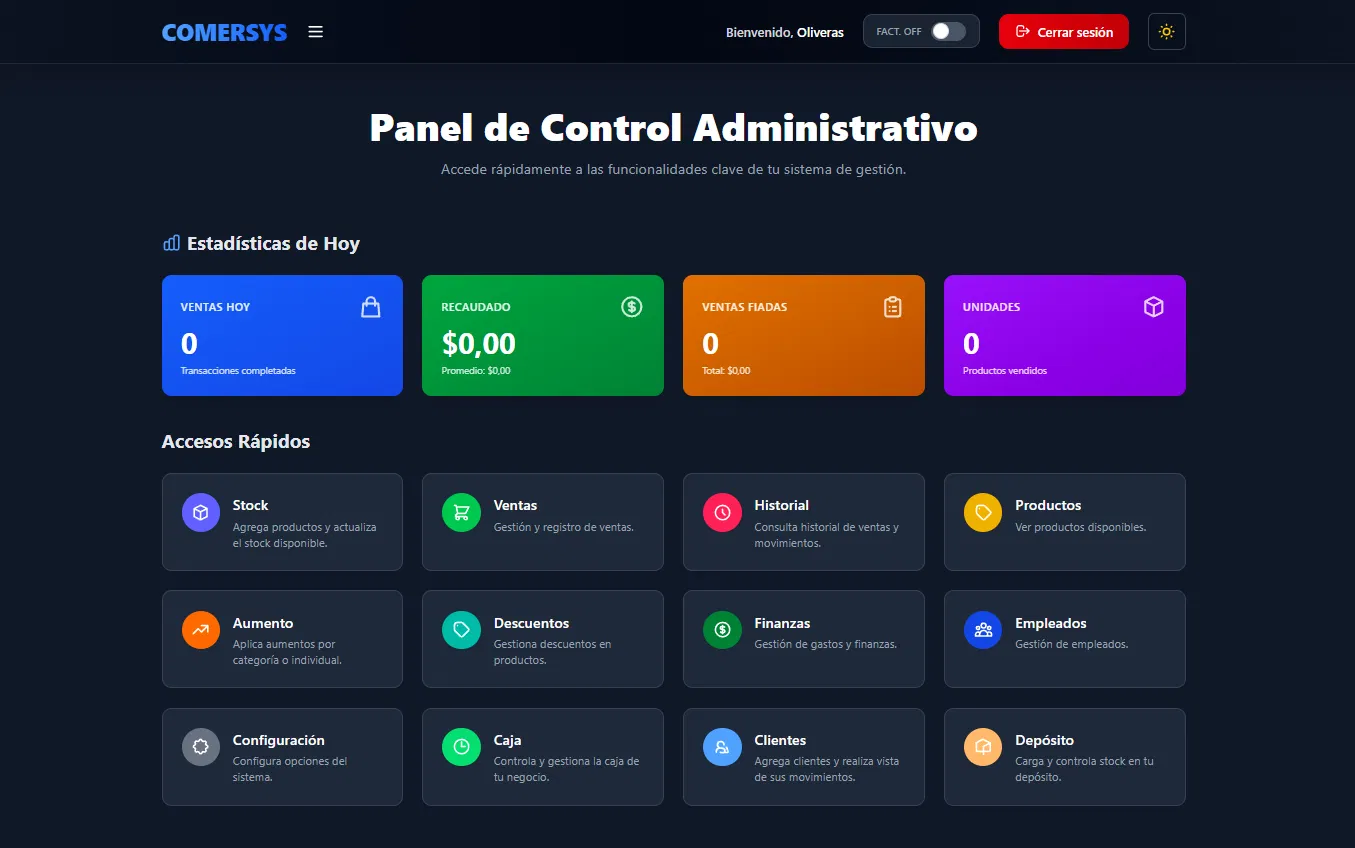Image resolution: width=1355 pixels, height=848 pixels.
Task: Open the Aumento card title
Action: click(263, 623)
